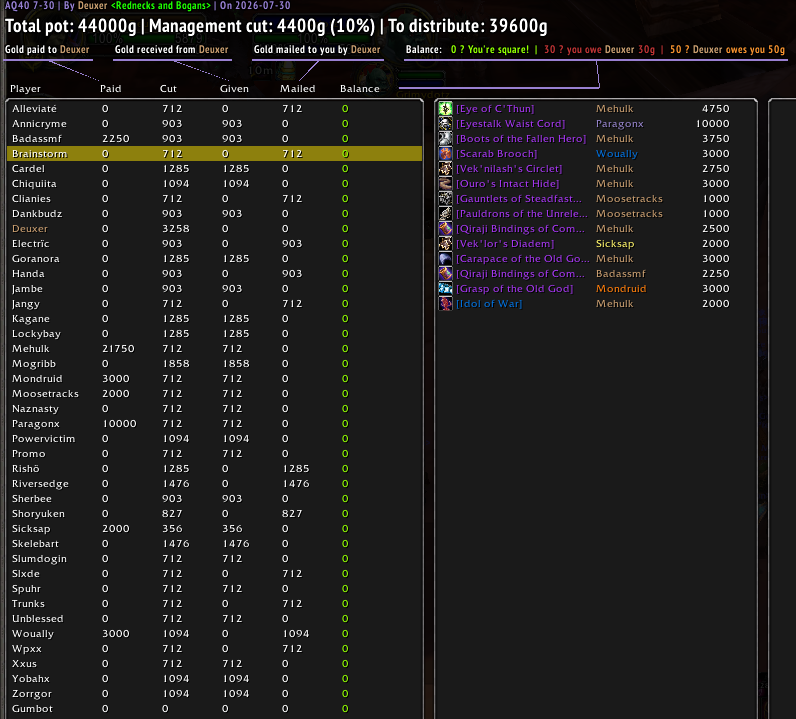Click buyer Paragonx in the loot list
Image resolution: width=796 pixels, height=719 pixels.
(x=619, y=123)
